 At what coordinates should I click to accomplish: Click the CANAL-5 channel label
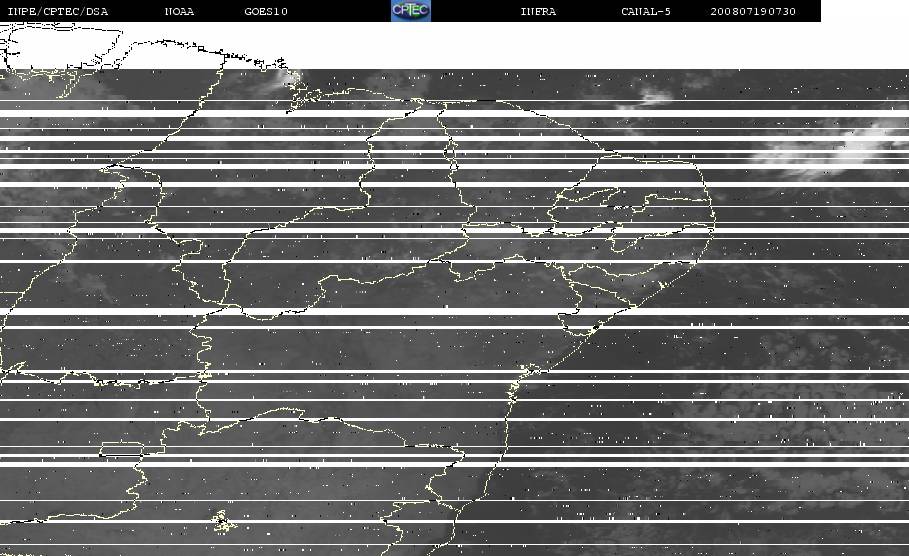point(646,11)
